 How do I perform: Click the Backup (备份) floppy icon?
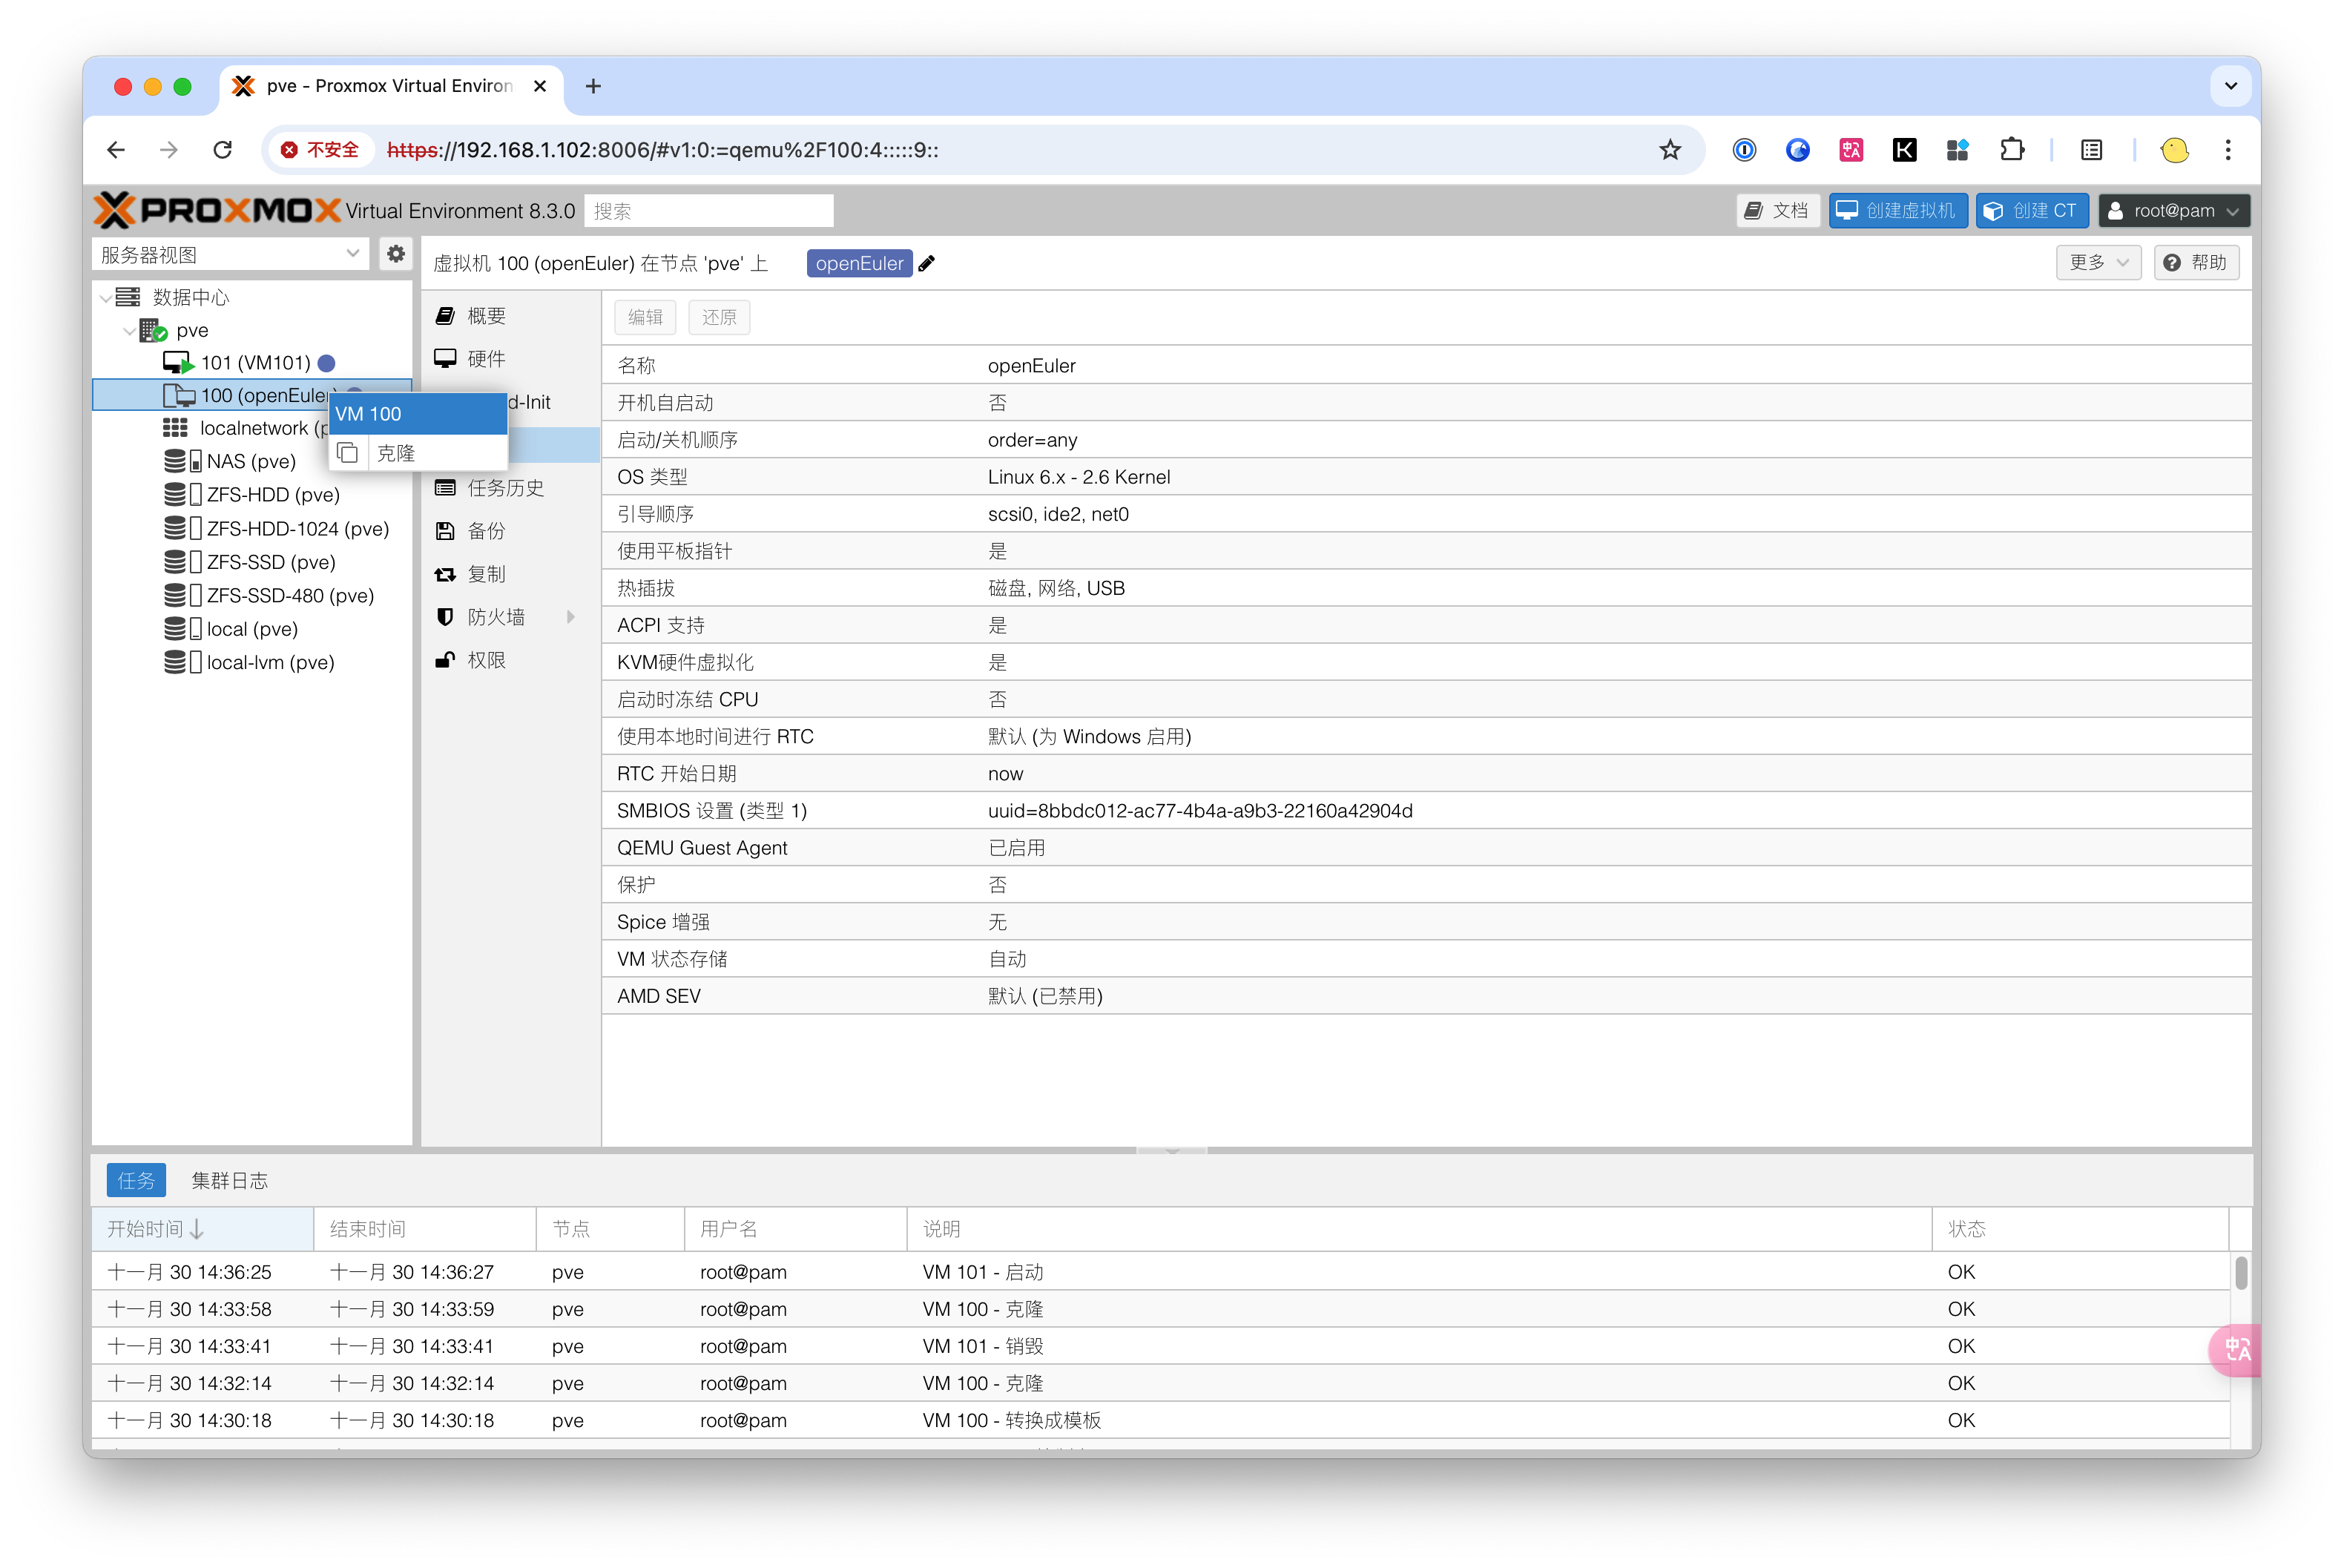[446, 531]
